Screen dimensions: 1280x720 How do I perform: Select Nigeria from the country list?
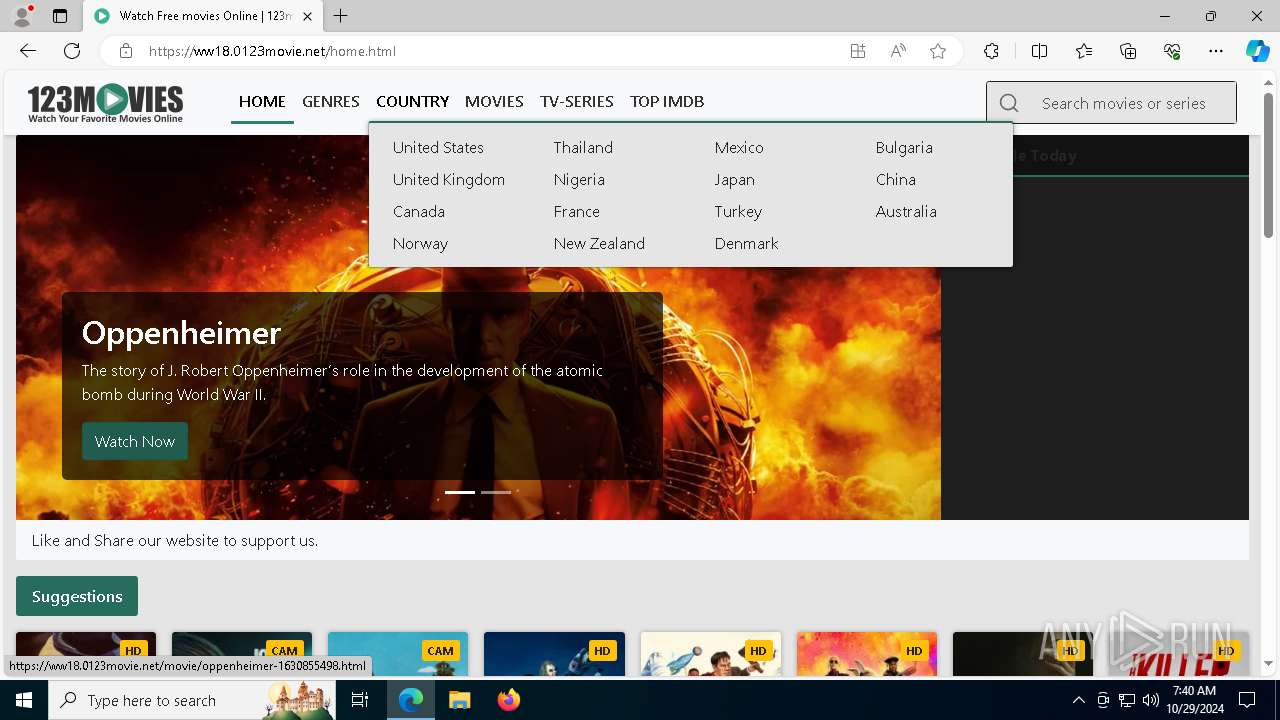coord(579,179)
